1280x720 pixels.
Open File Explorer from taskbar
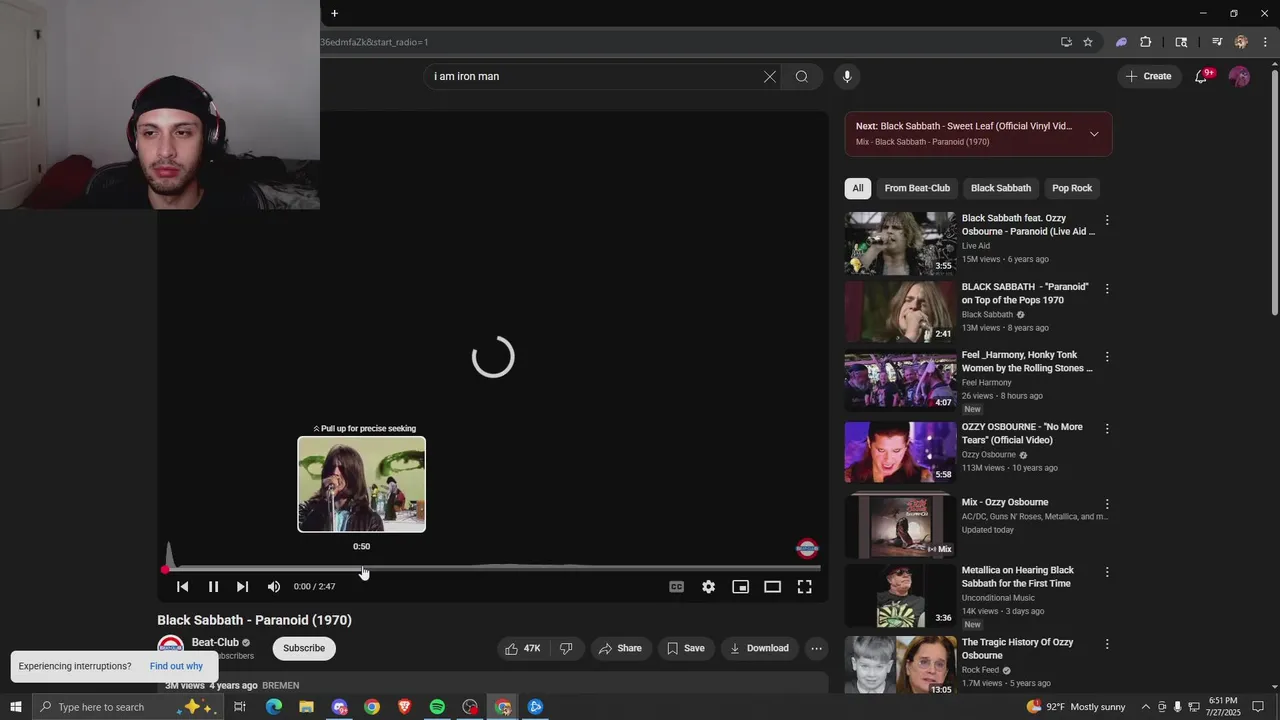[x=306, y=707]
